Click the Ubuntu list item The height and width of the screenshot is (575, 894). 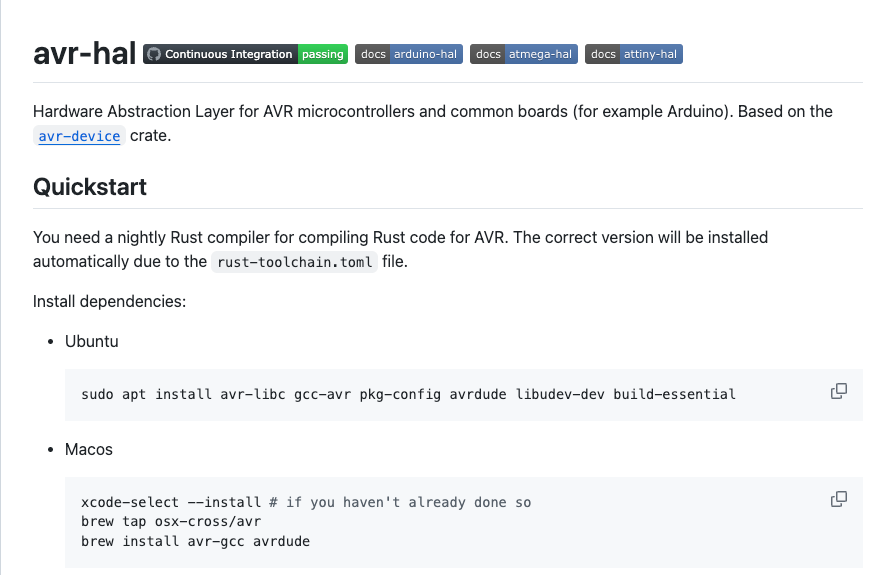[x=92, y=341]
